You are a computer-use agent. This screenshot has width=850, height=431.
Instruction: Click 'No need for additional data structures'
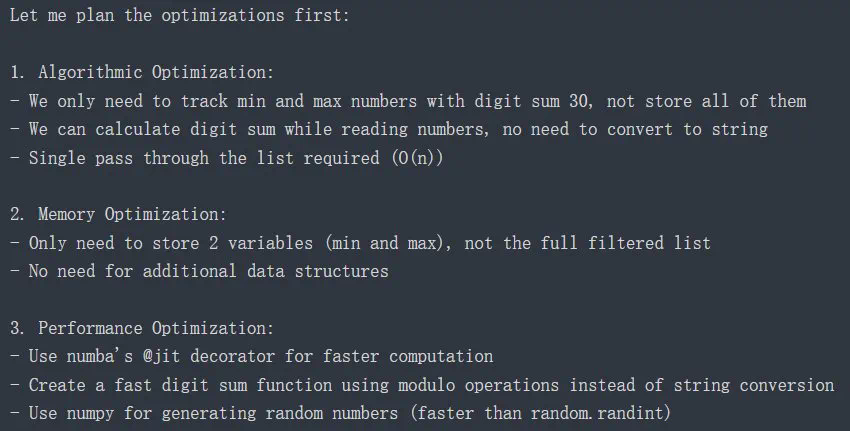[x=208, y=271]
